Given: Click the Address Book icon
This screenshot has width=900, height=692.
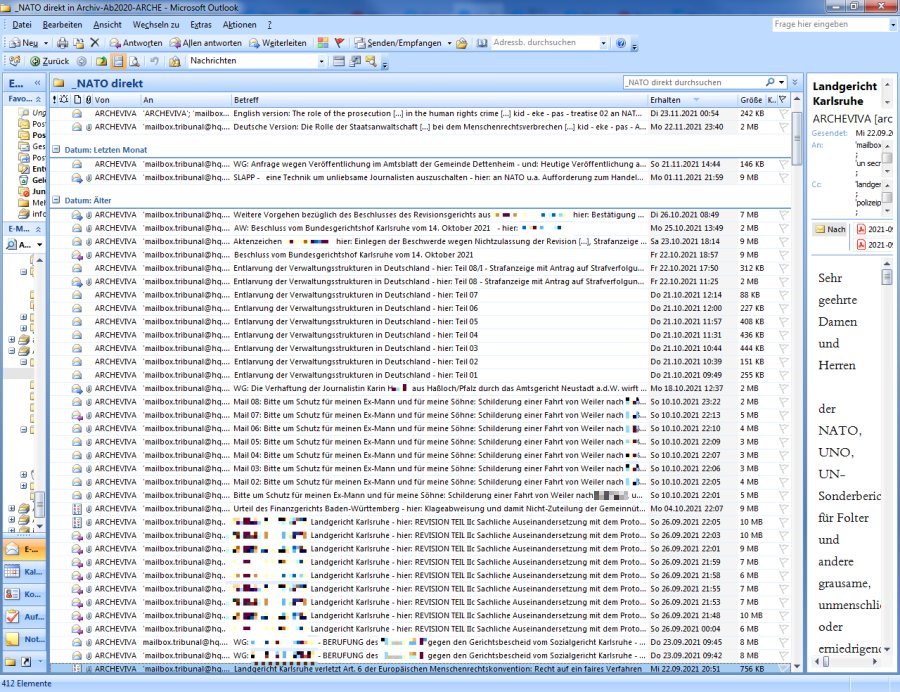Looking at the screenshot, I should [482, 43].
